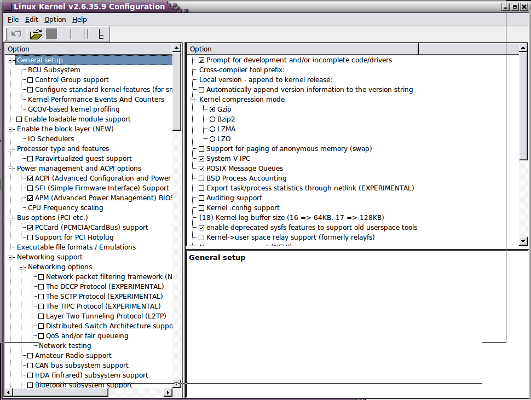The height and width of the screenshot is (400, 531).
Task: Toggle Paravirtualized guest support checkbox
Action: tap(30, 159)
